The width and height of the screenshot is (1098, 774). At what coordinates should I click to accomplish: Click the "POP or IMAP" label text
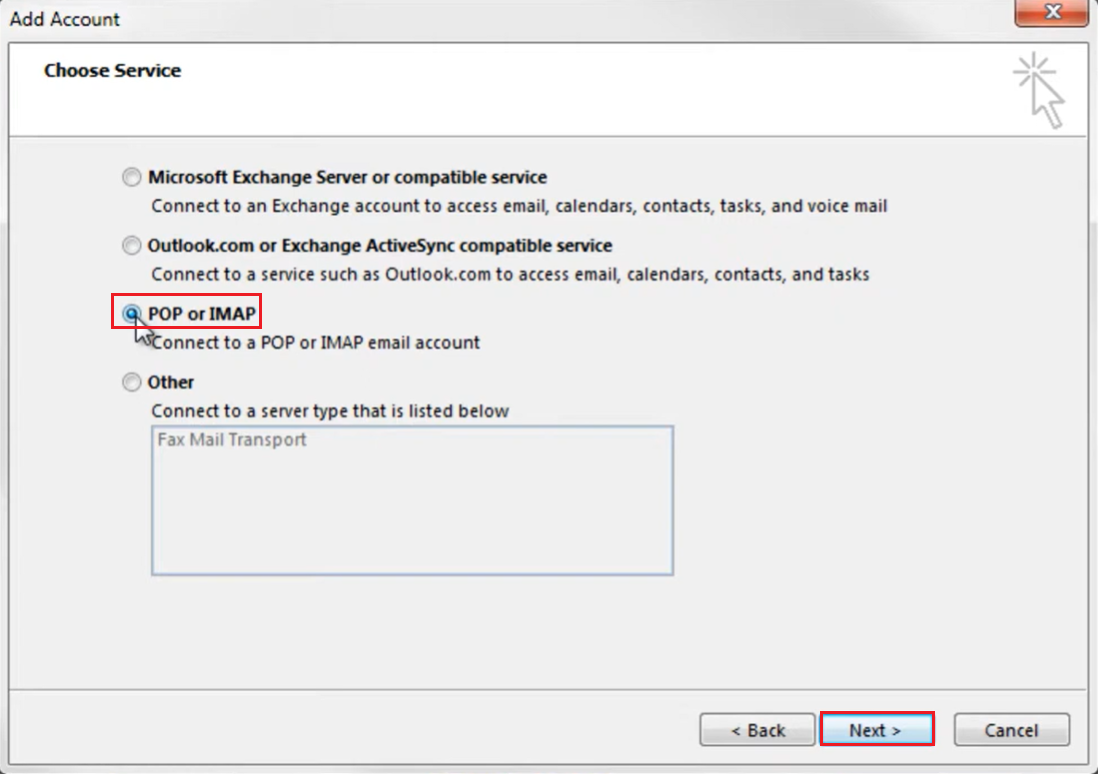click(x=202, y=314)
